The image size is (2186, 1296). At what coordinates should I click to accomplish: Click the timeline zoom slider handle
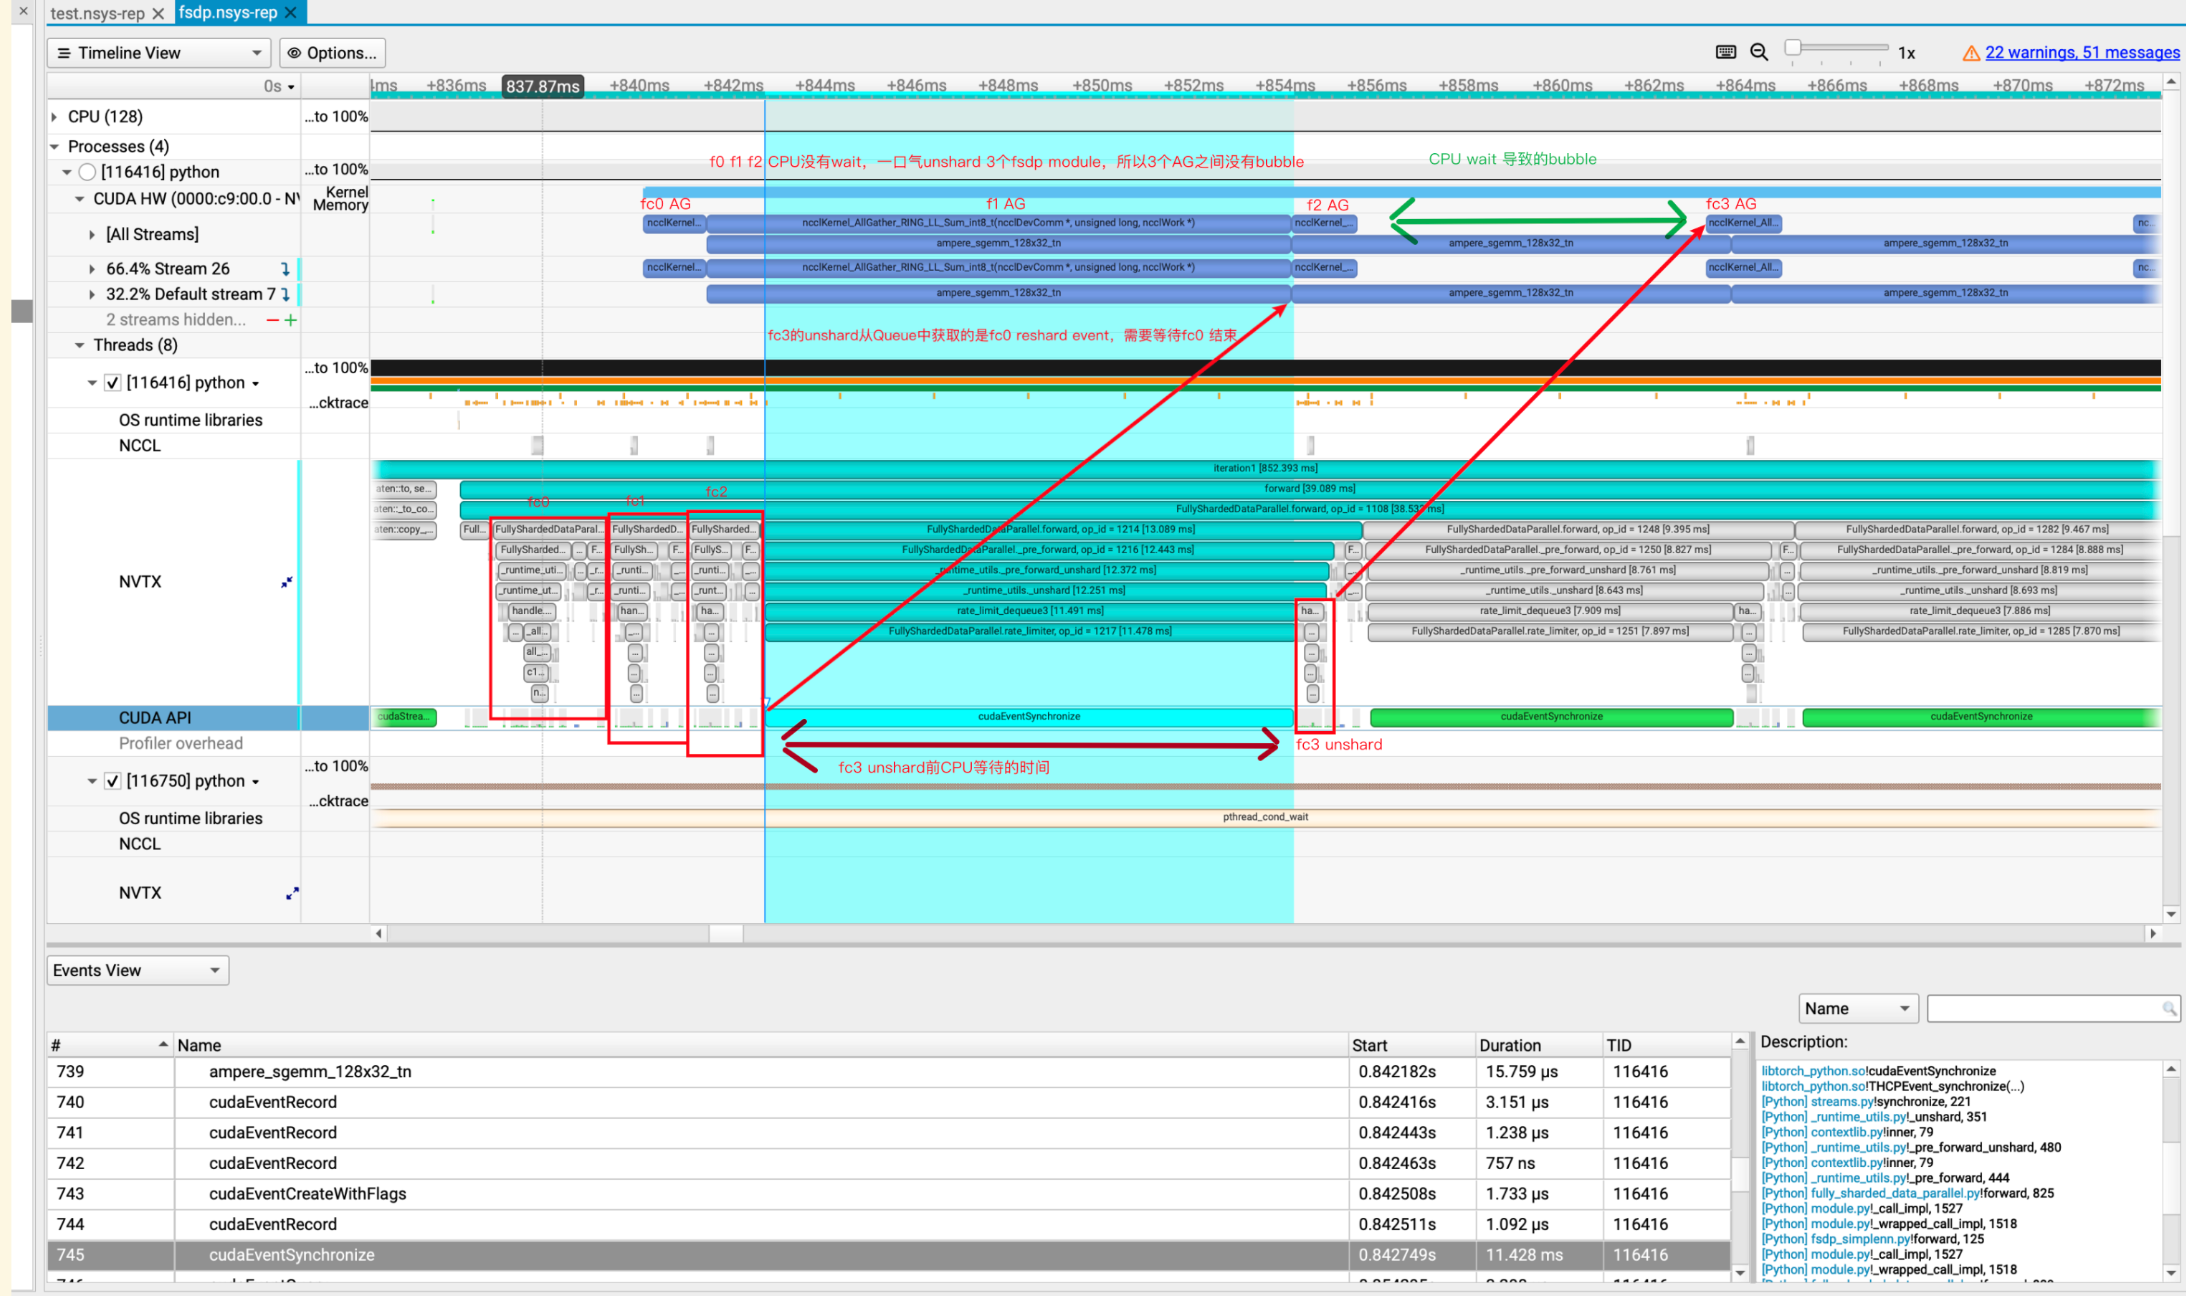click(1793, 48)
